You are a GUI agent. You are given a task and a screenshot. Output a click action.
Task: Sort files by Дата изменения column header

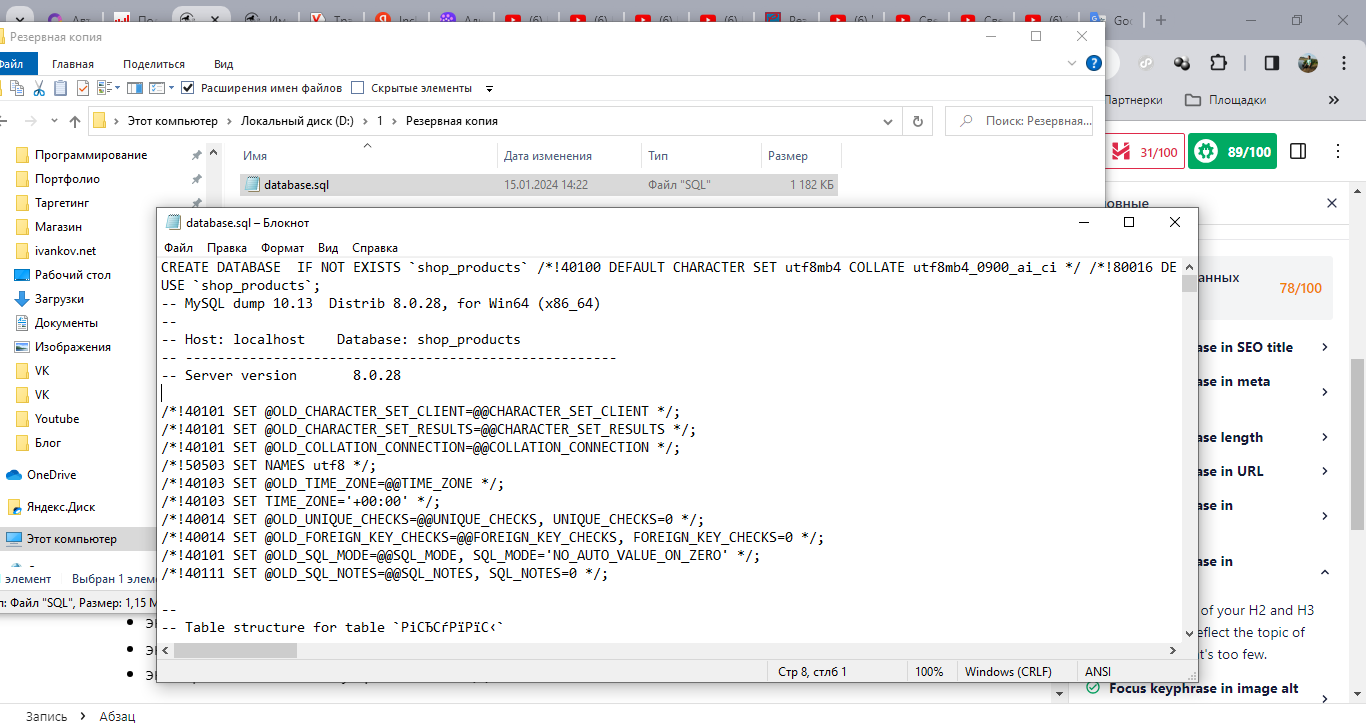point(569,156)
